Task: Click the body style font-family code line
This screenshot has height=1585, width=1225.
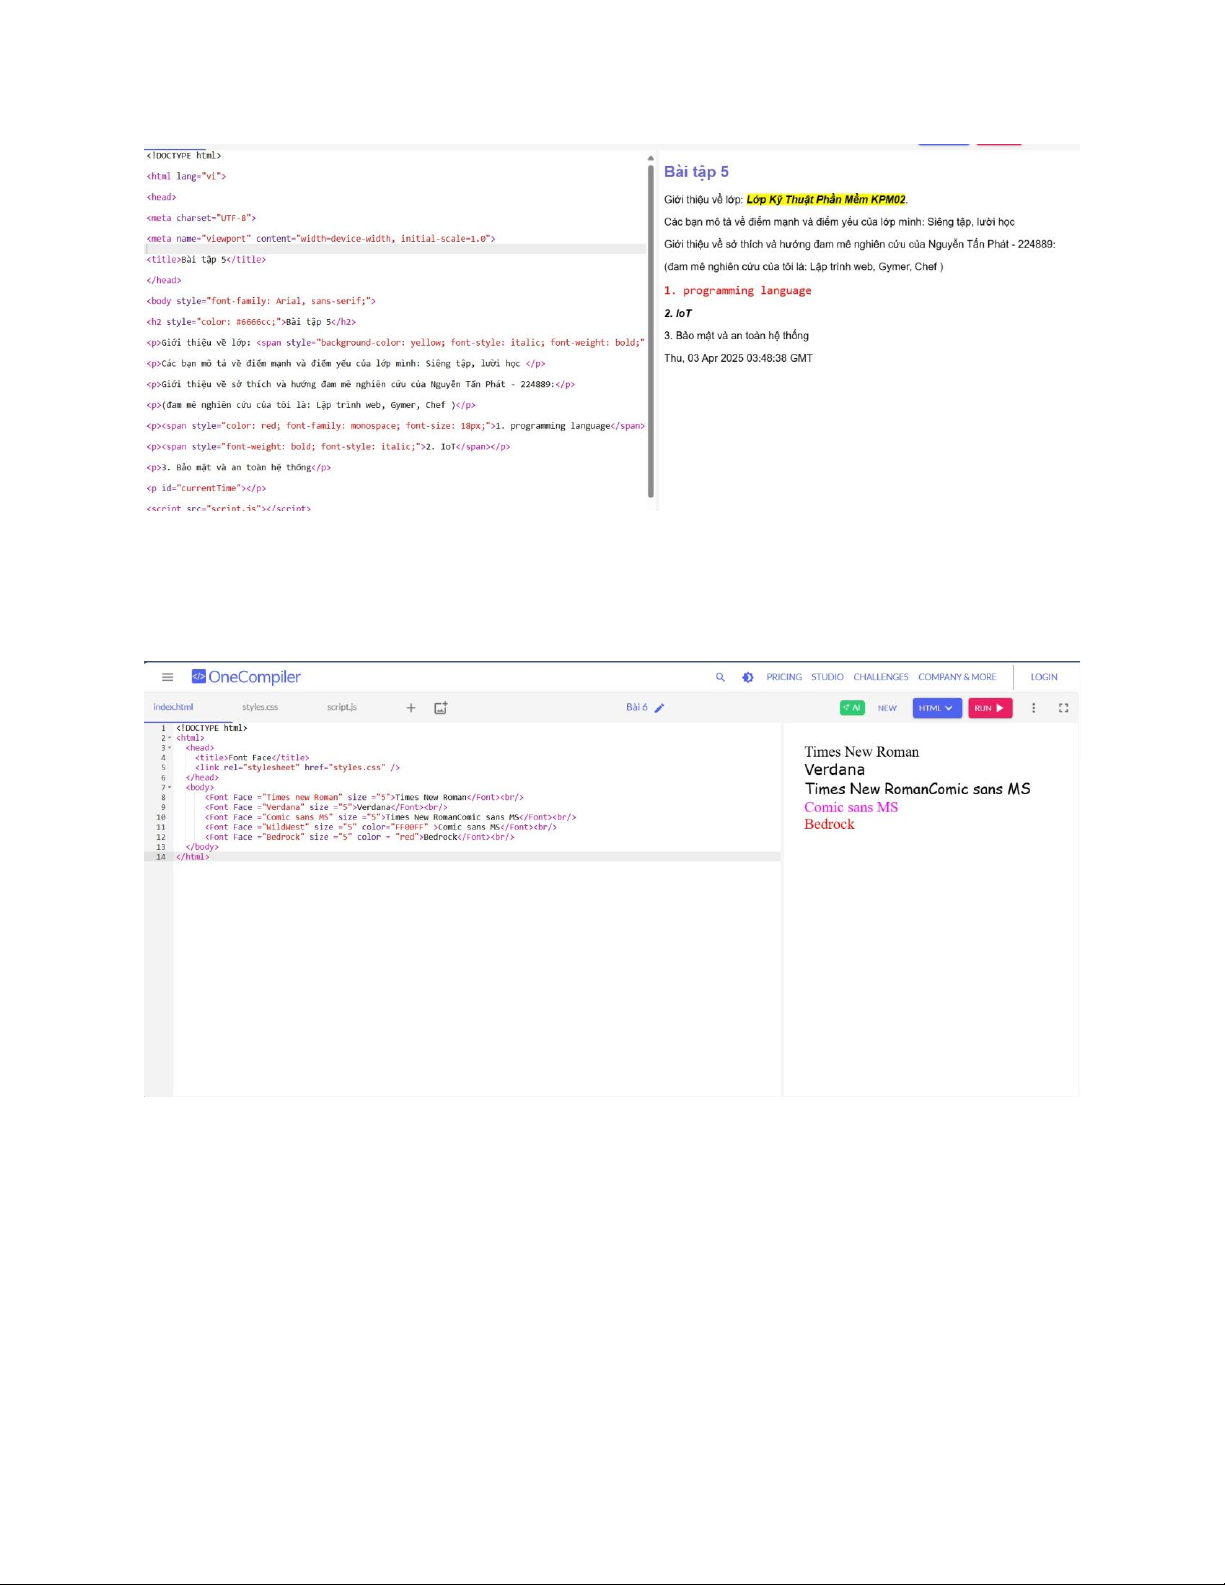Action: [261, 301]
